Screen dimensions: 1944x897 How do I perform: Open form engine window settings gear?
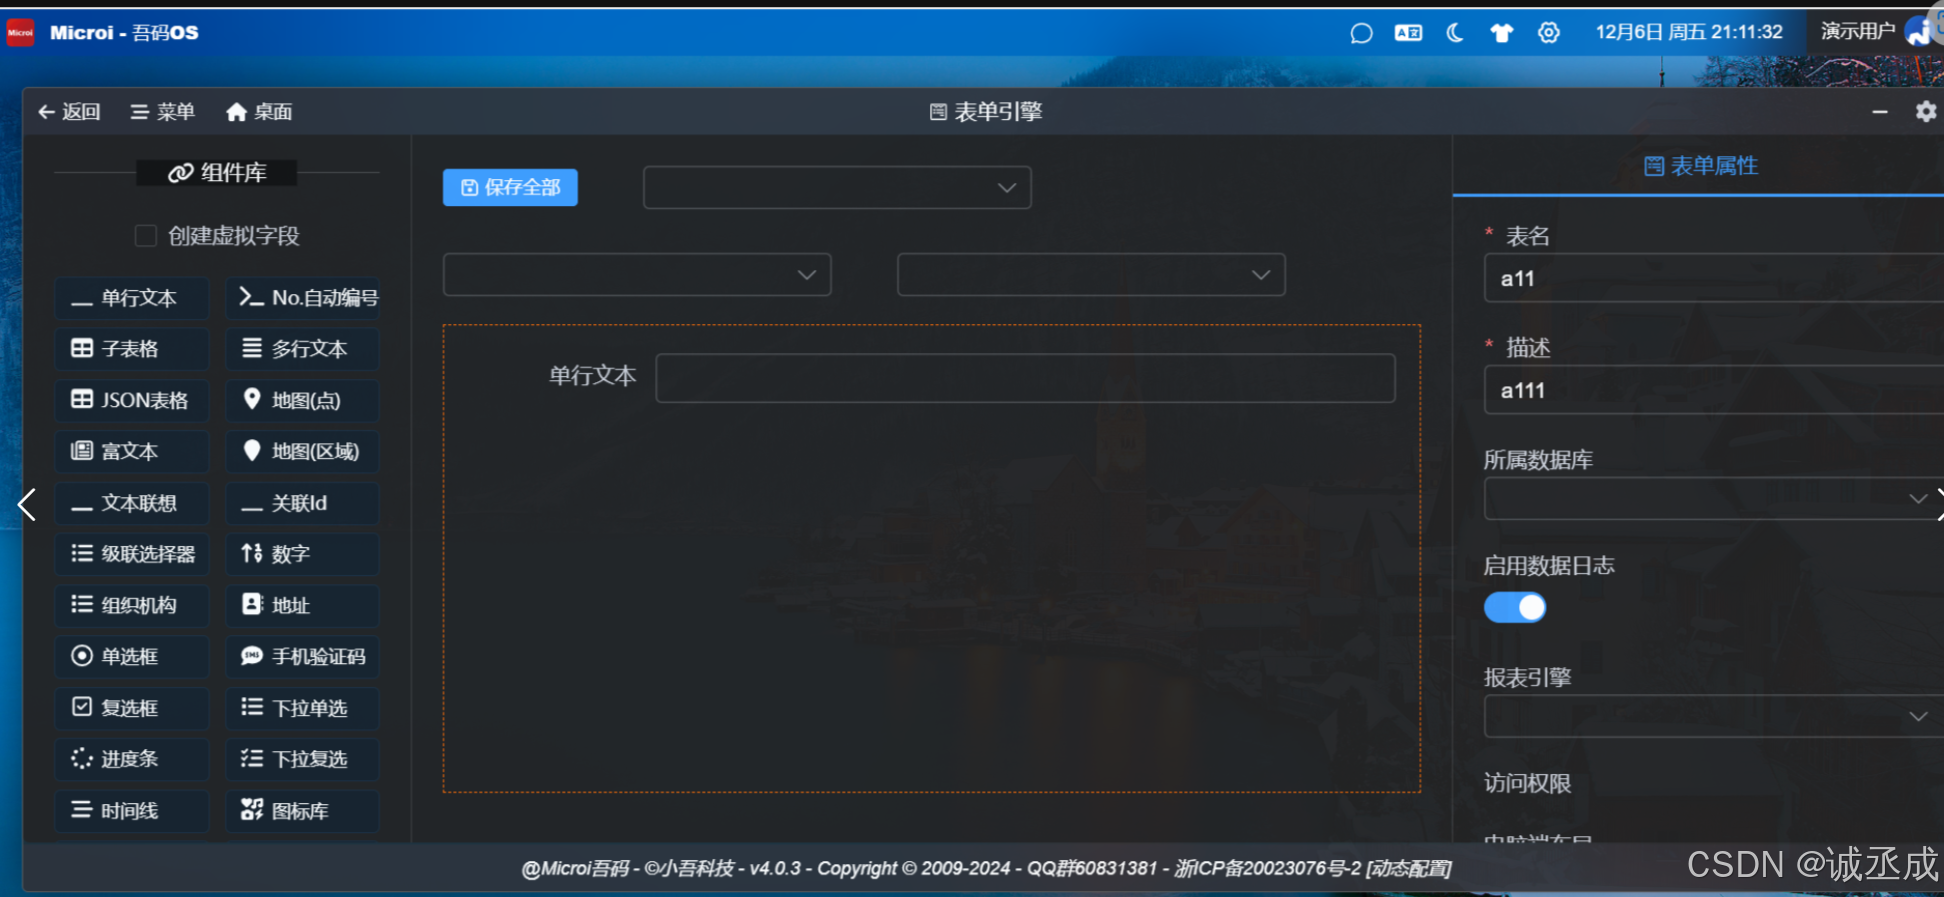click(x=1926, y=111)
